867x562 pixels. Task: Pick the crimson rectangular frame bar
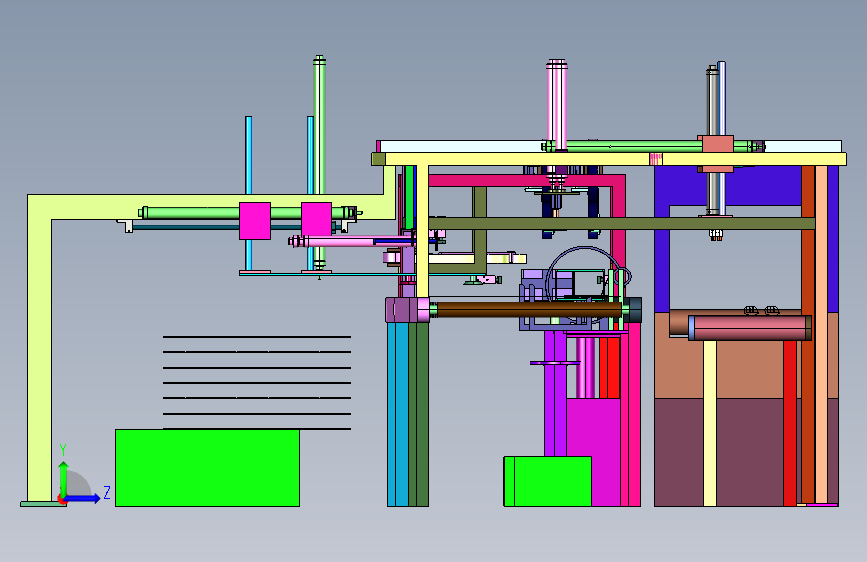[525, 180]
